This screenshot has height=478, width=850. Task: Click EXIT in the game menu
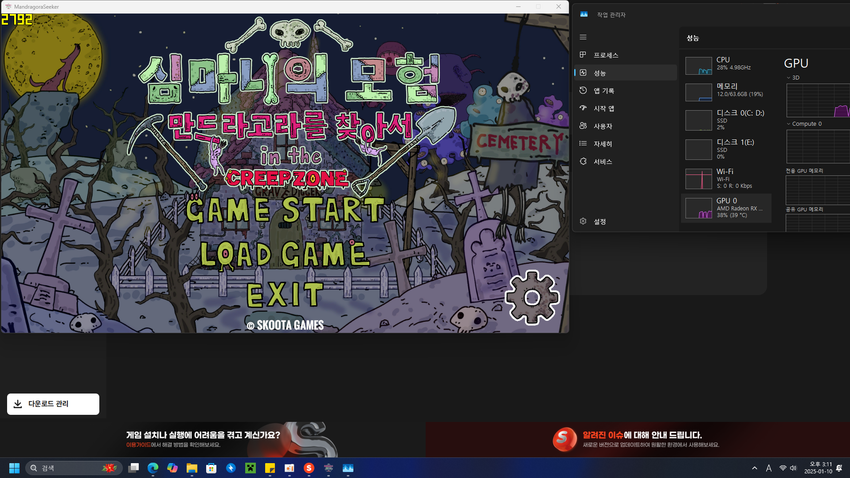[x=285, y=295]
